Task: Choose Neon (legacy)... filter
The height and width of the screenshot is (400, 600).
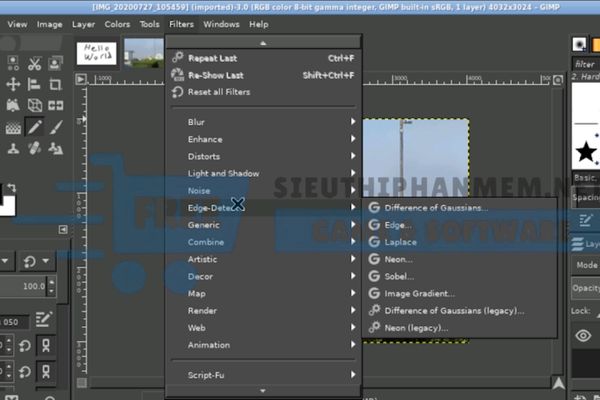Action: pyautogui.click(x=459, y=328)
